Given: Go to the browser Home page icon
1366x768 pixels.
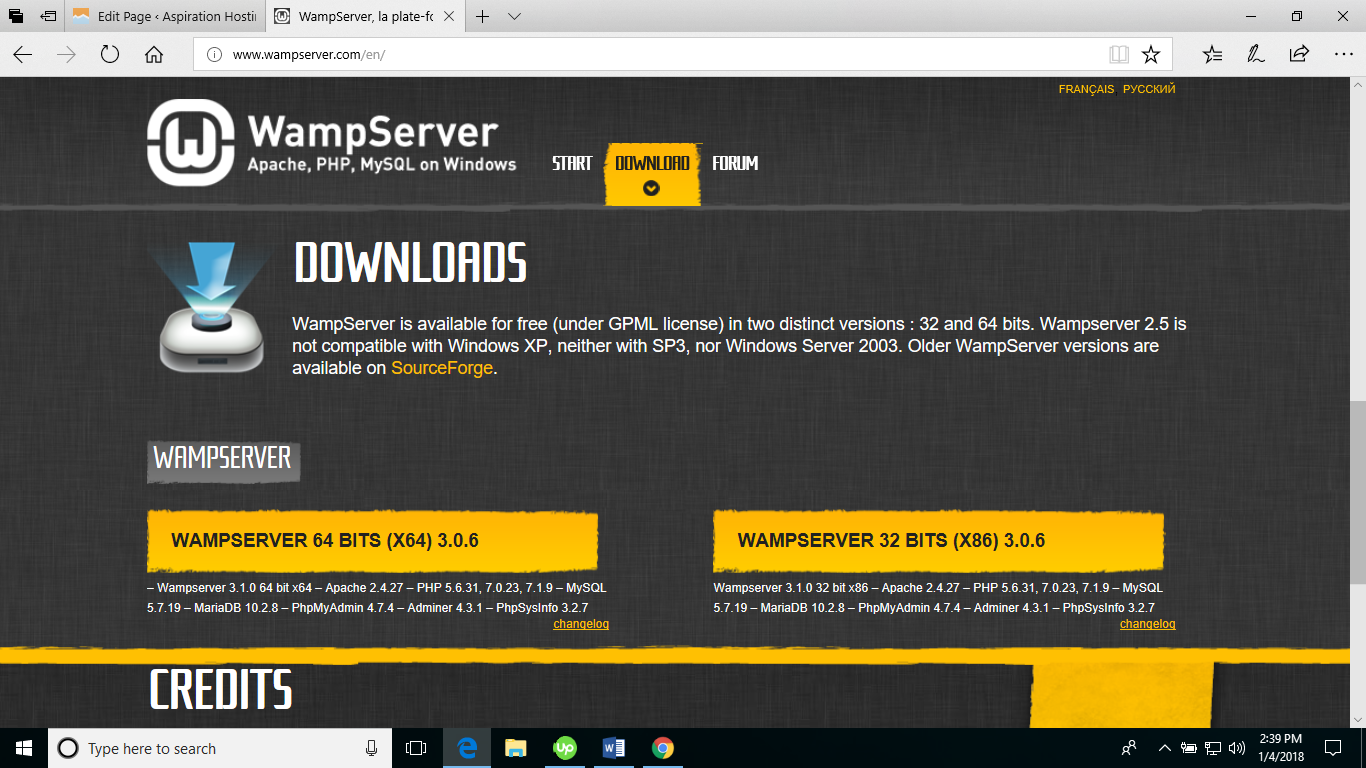Looking at the screenshot, I should [154, 54].
